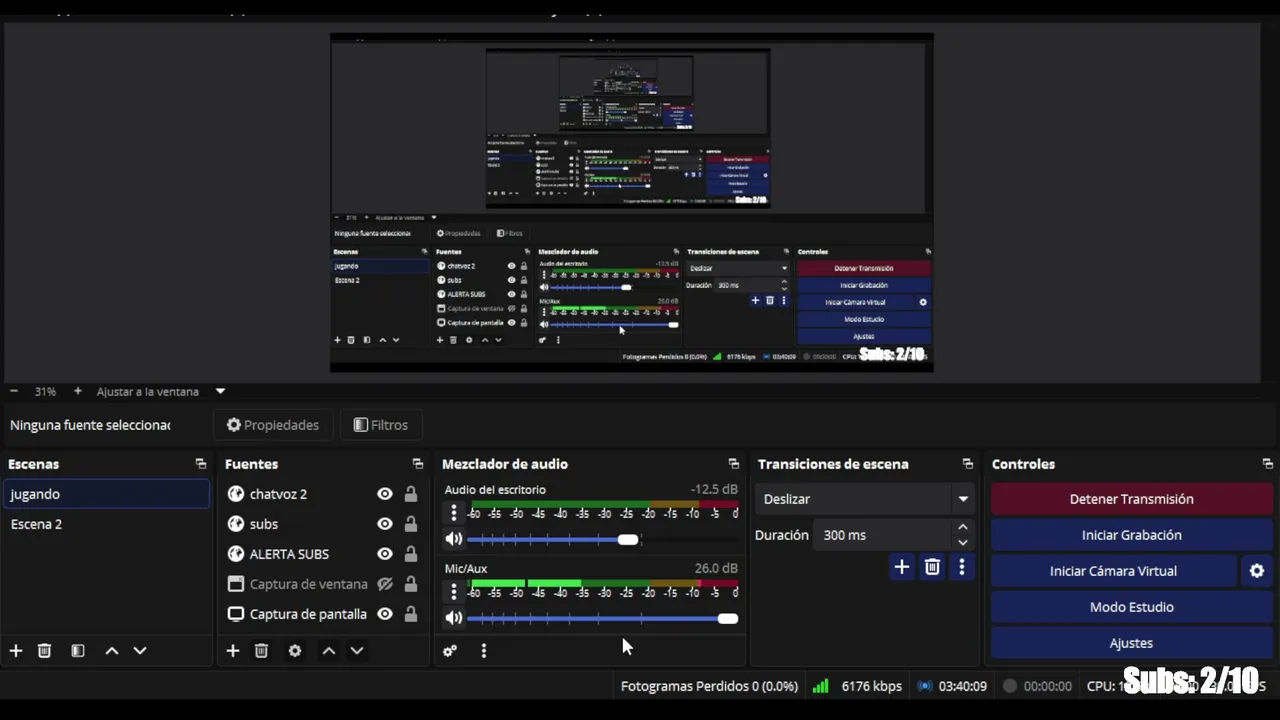Unlock the chatvoz 2 source
The image size is (1280, 720).
410,494
